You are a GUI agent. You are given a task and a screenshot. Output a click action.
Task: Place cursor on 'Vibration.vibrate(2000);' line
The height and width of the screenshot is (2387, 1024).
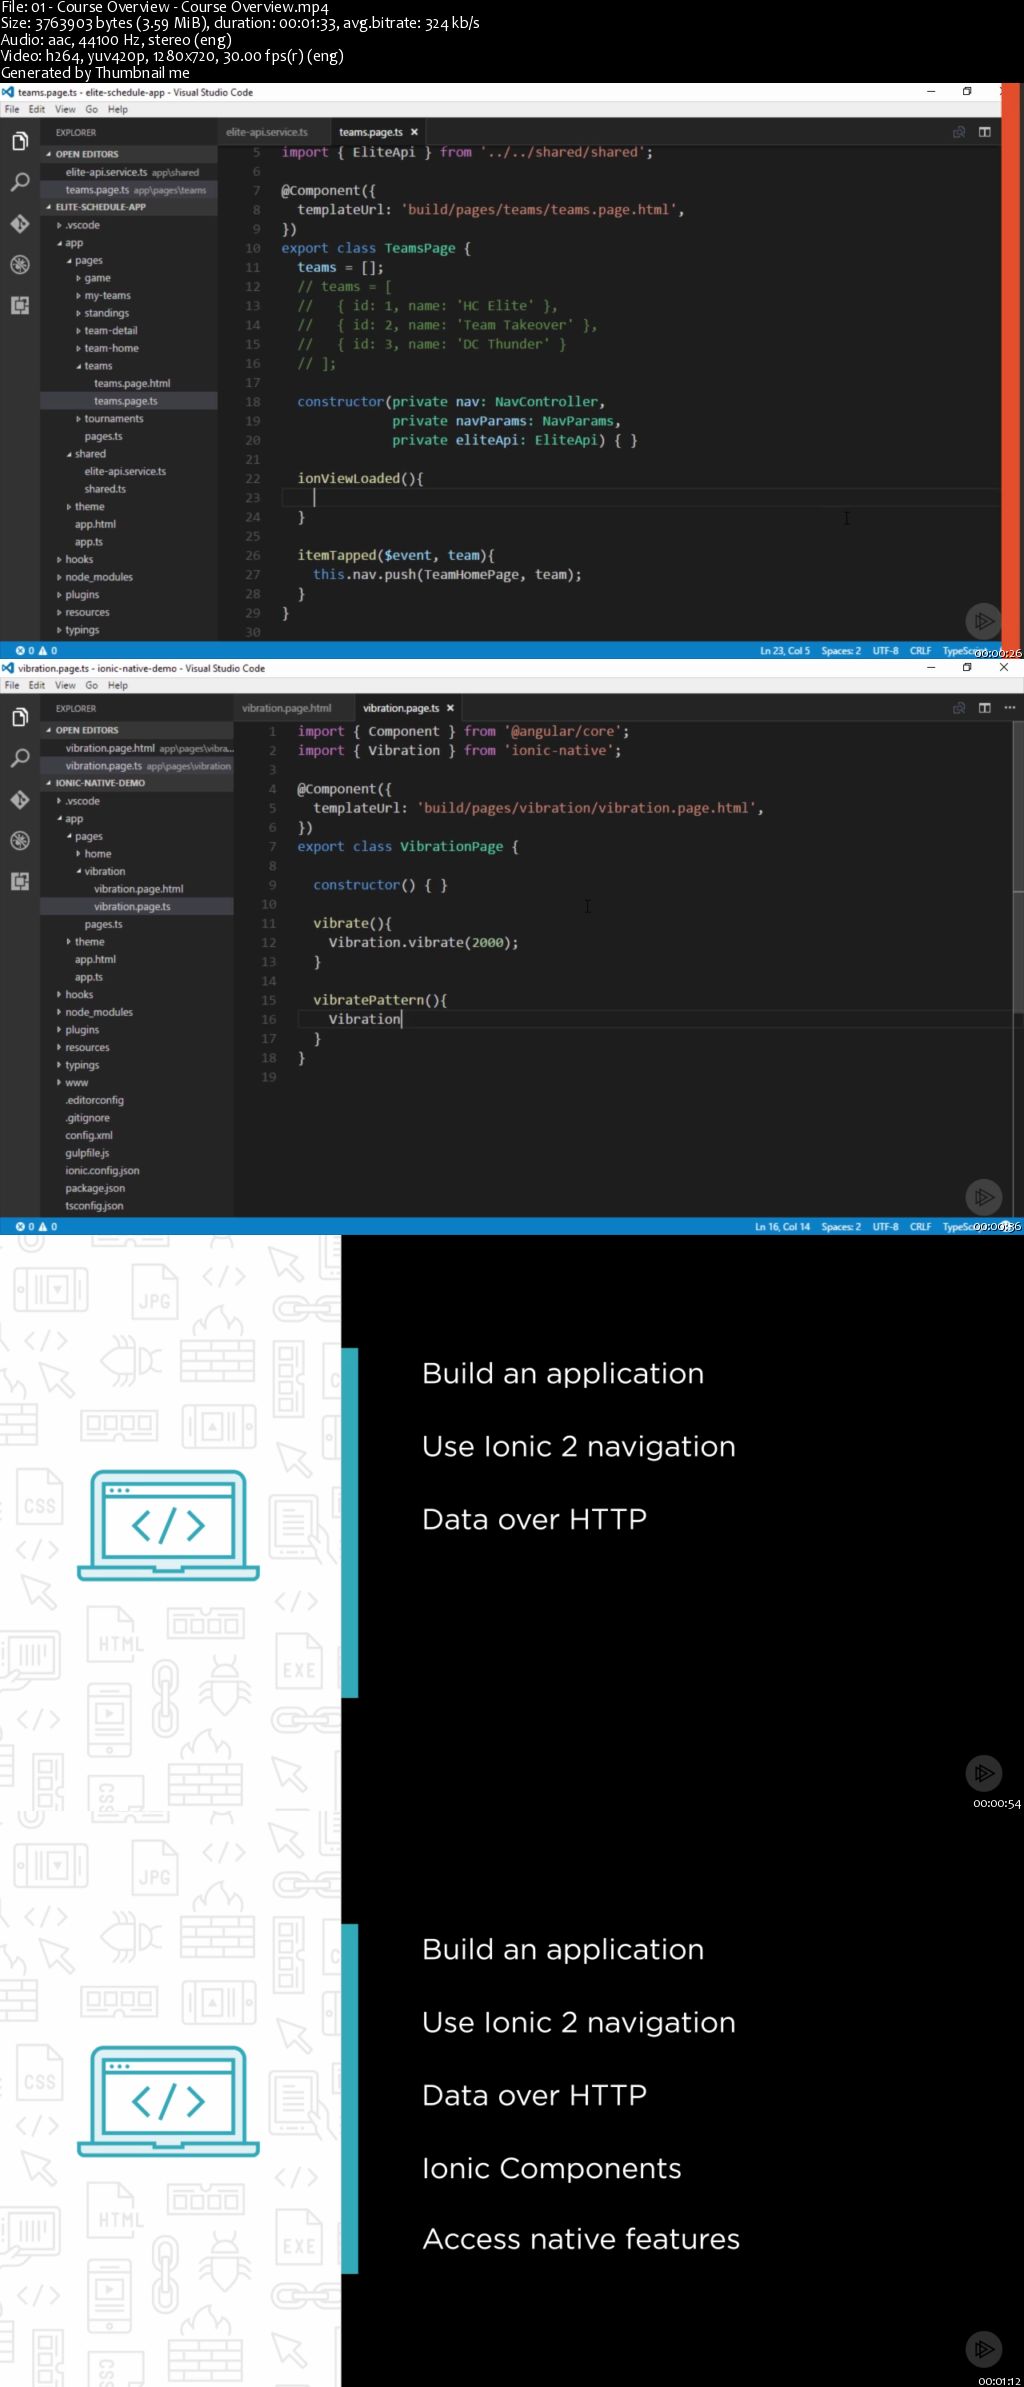(x=424, y=943)
